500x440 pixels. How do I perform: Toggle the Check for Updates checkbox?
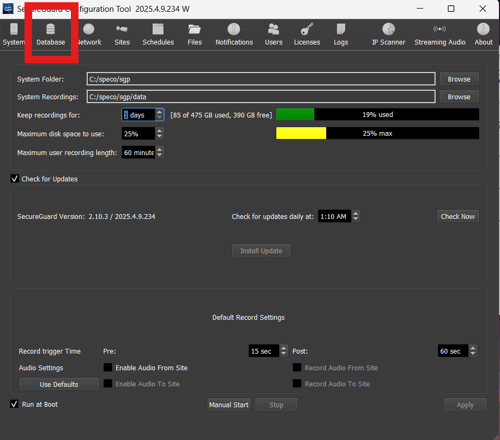coord(15,179)
